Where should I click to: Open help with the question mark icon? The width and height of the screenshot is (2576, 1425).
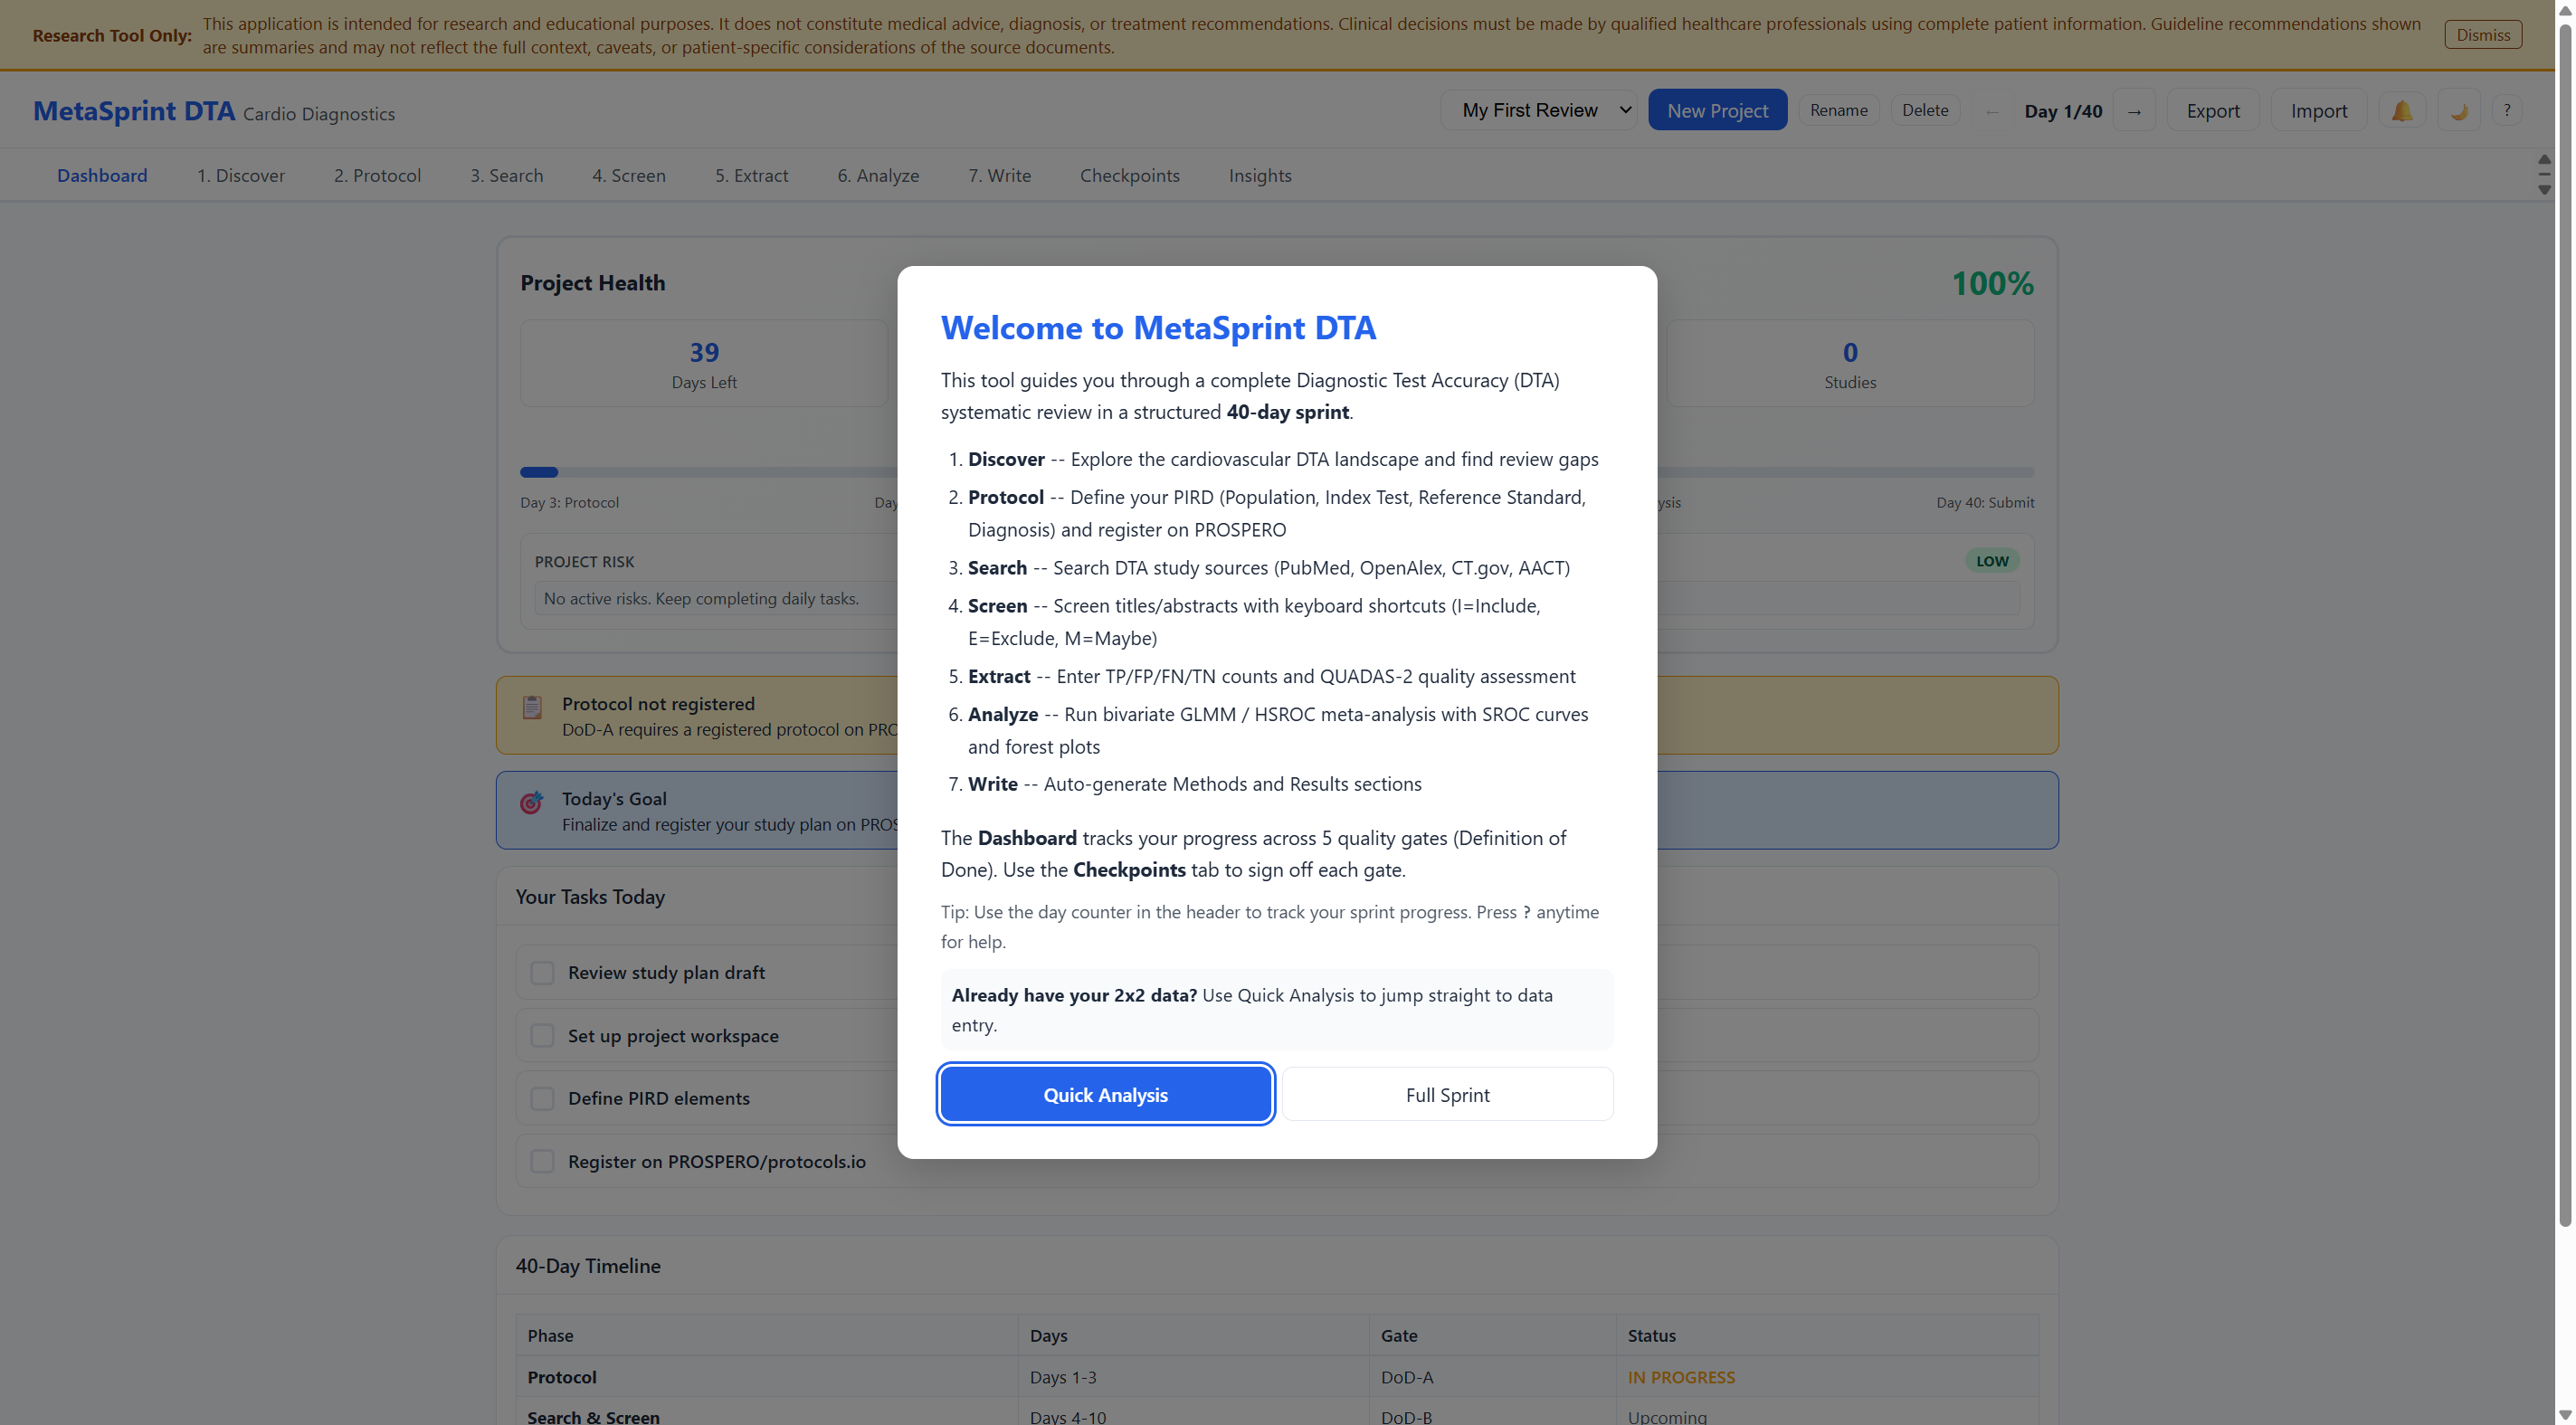pos(2506,111)
